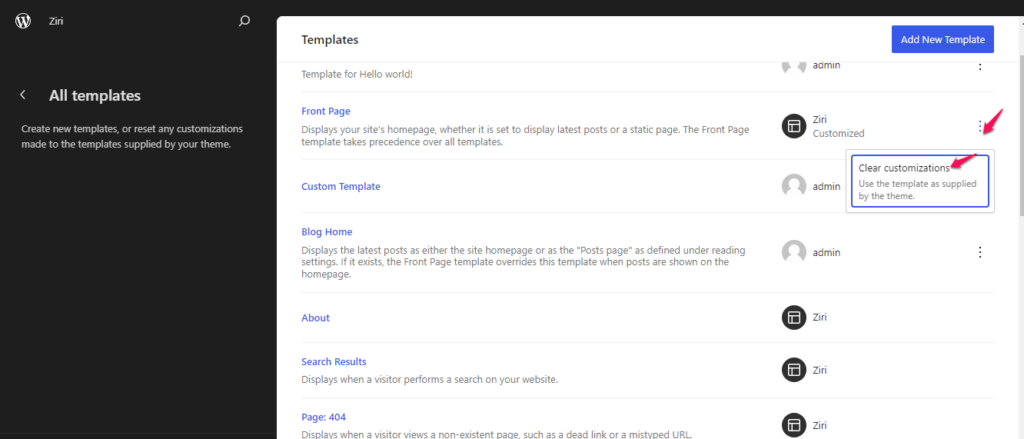The image size is (1024, 439).
Task: Select Clear customizations menu option
Action: 920,181
